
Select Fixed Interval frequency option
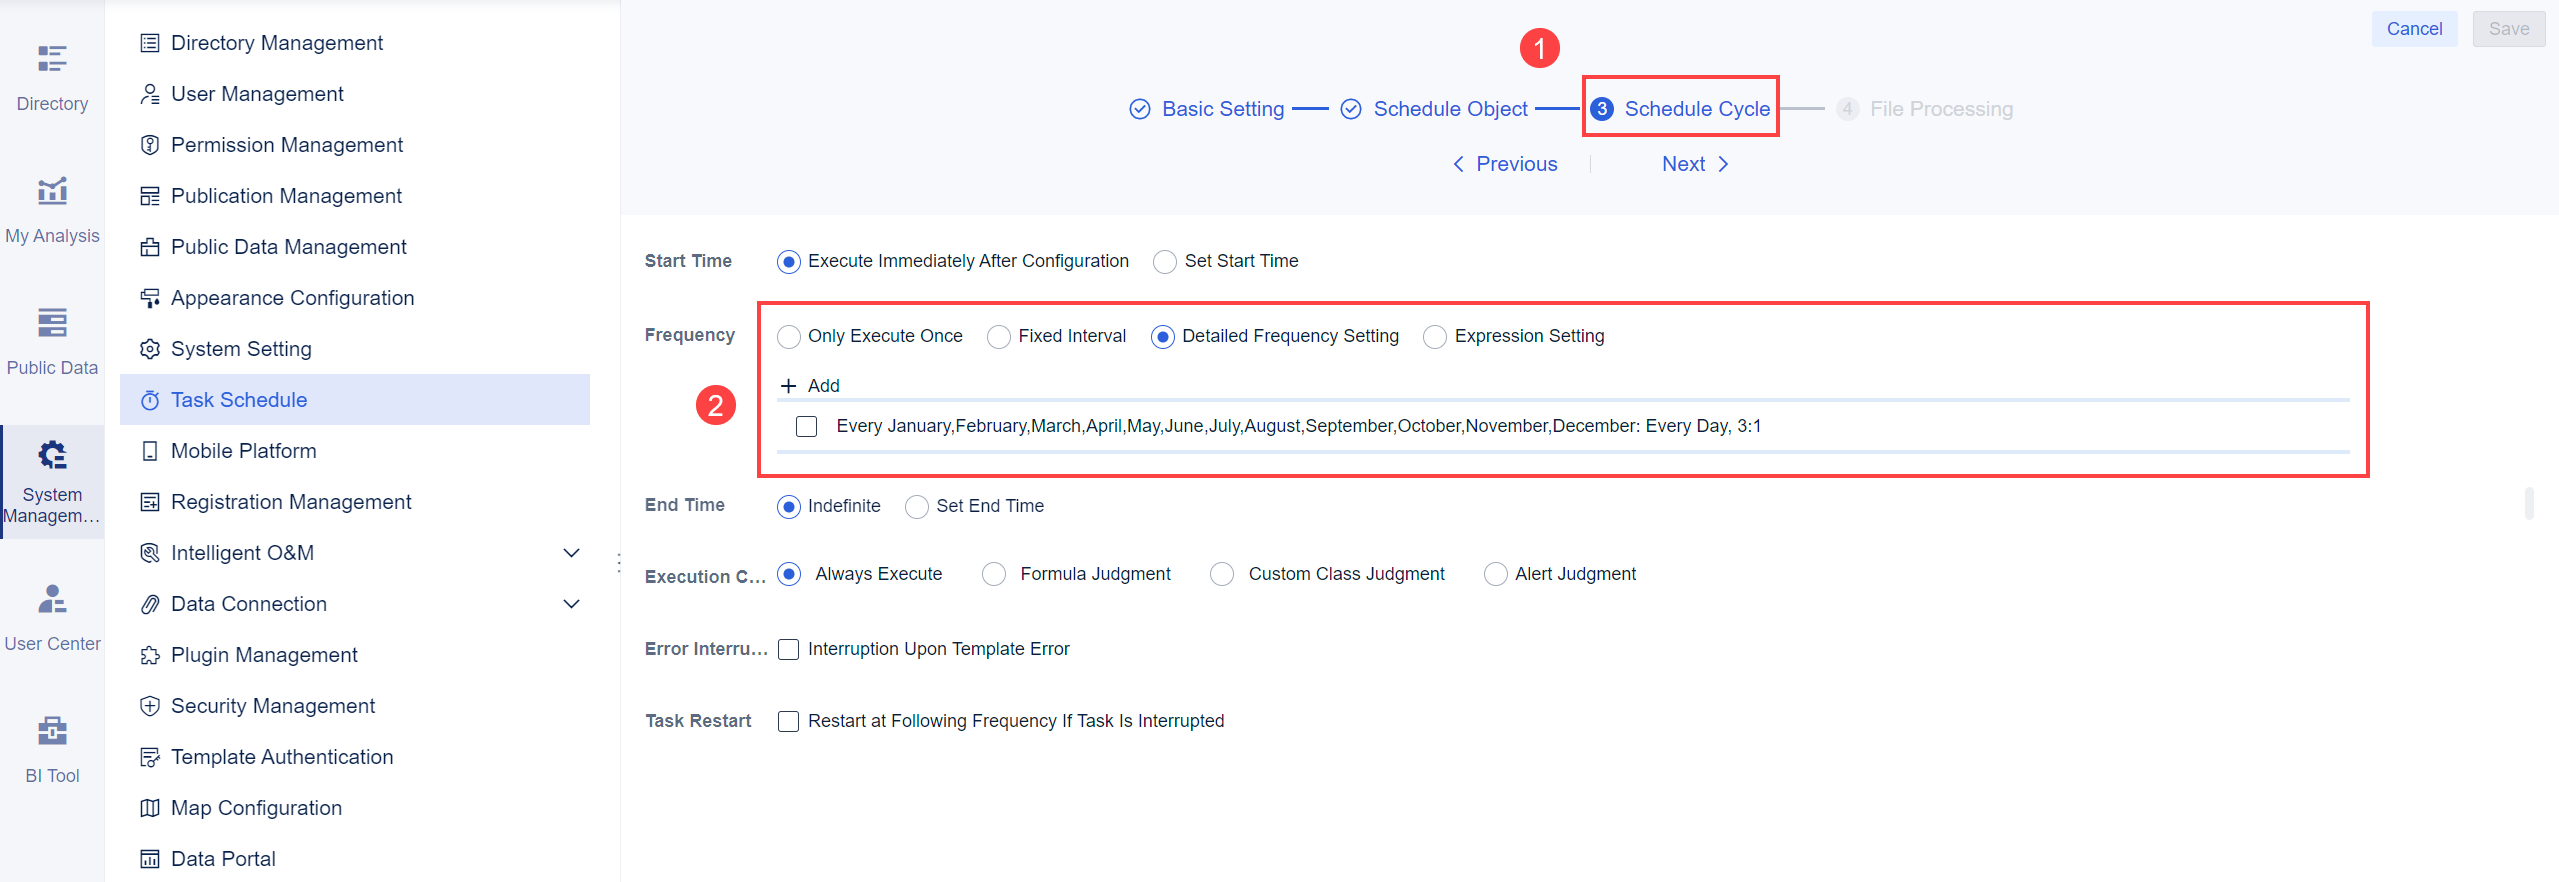click(999, 337)
